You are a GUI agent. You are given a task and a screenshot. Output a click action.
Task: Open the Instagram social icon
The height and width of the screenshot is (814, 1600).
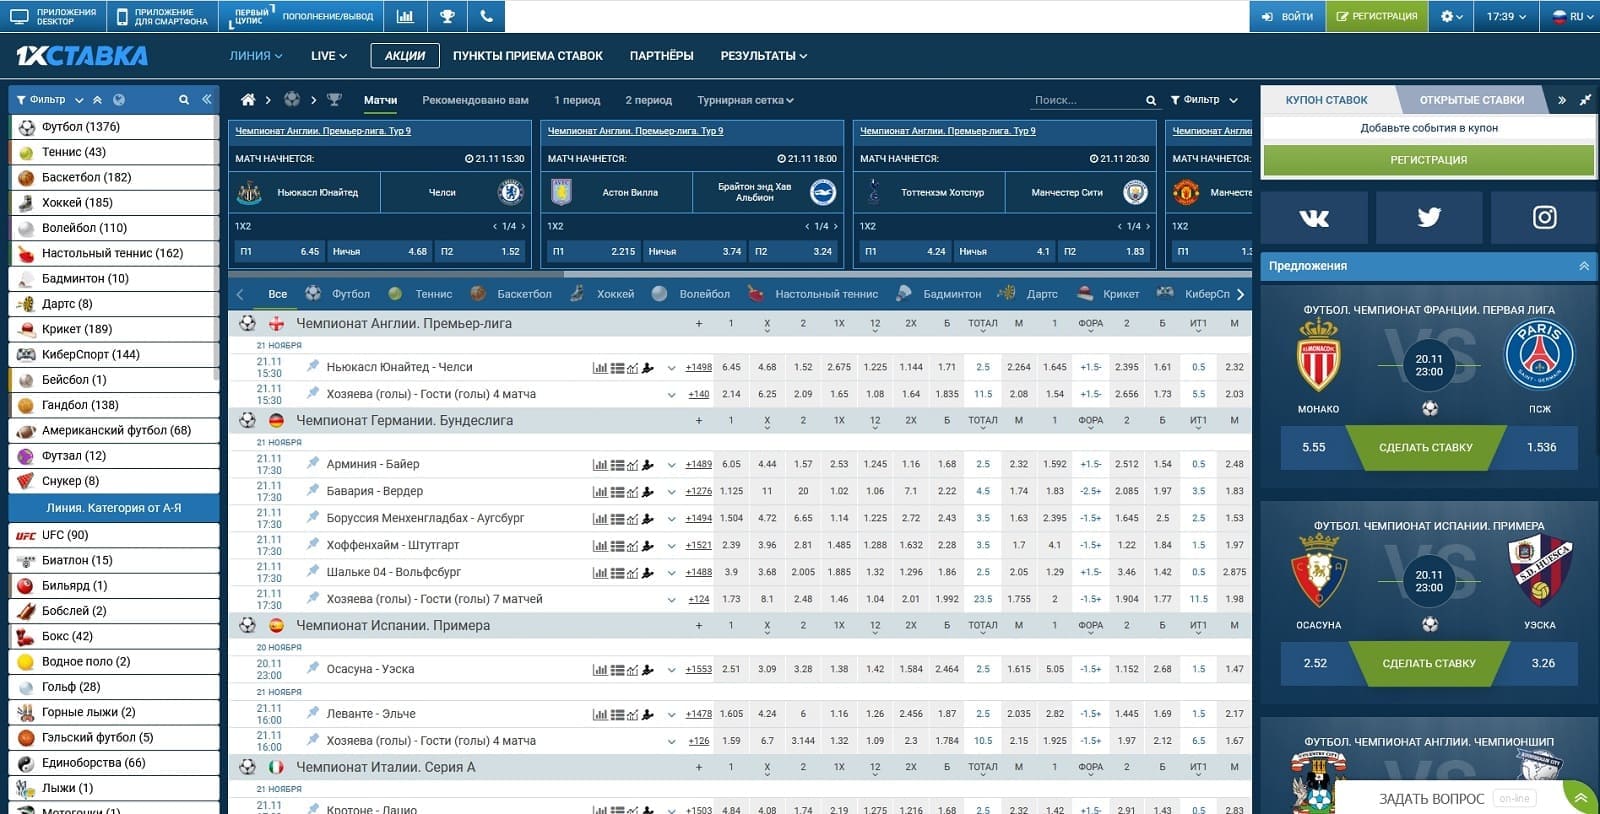(1544, 217)
